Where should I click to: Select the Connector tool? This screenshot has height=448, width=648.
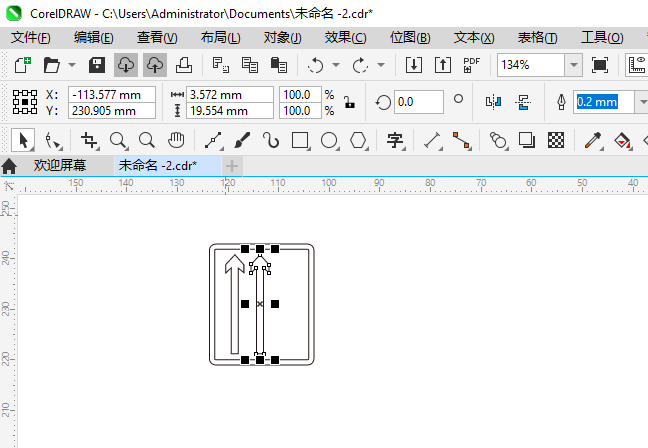coord(461,141)
